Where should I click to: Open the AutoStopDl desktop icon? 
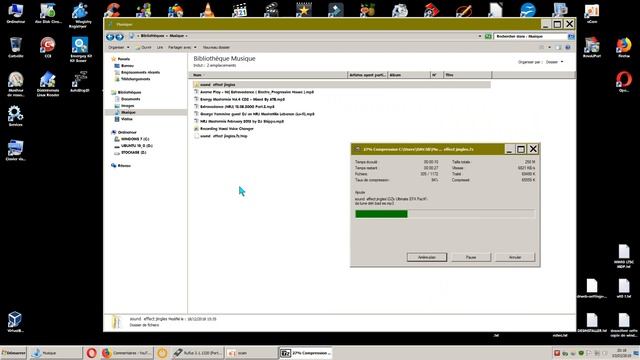pos(80,82)
